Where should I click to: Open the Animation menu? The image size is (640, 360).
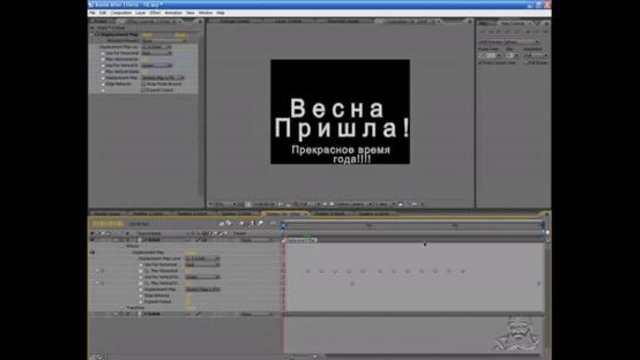pos(173,13)
